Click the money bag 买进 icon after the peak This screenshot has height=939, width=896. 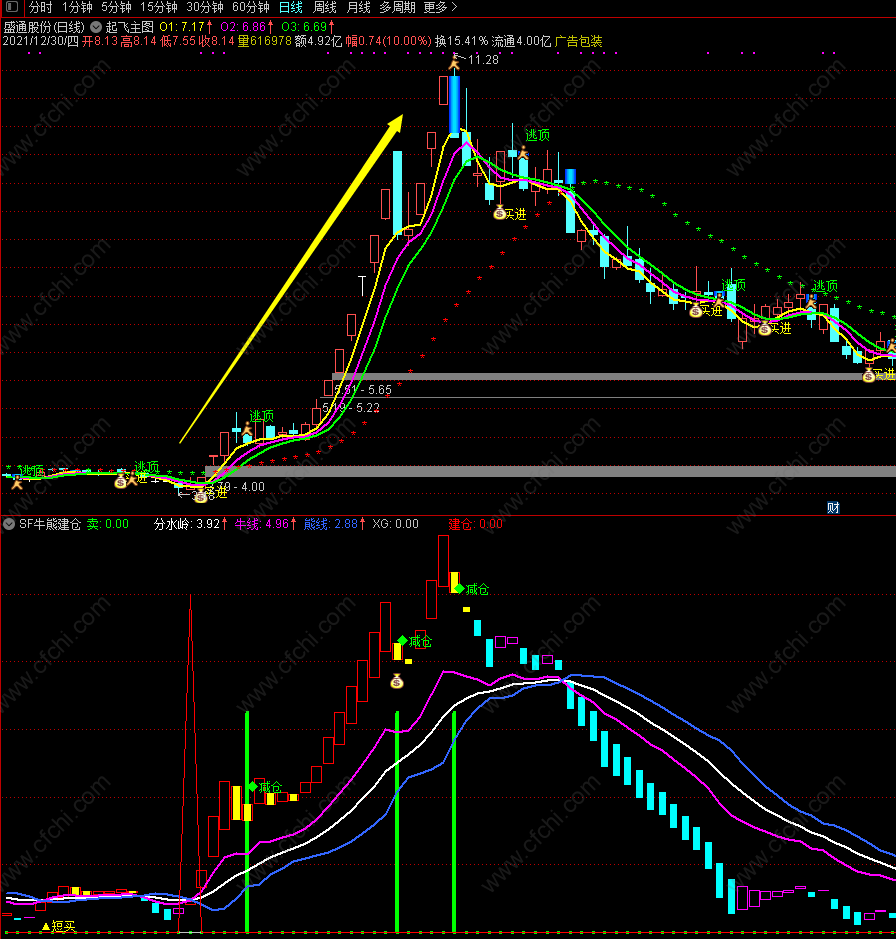point(500,213)
